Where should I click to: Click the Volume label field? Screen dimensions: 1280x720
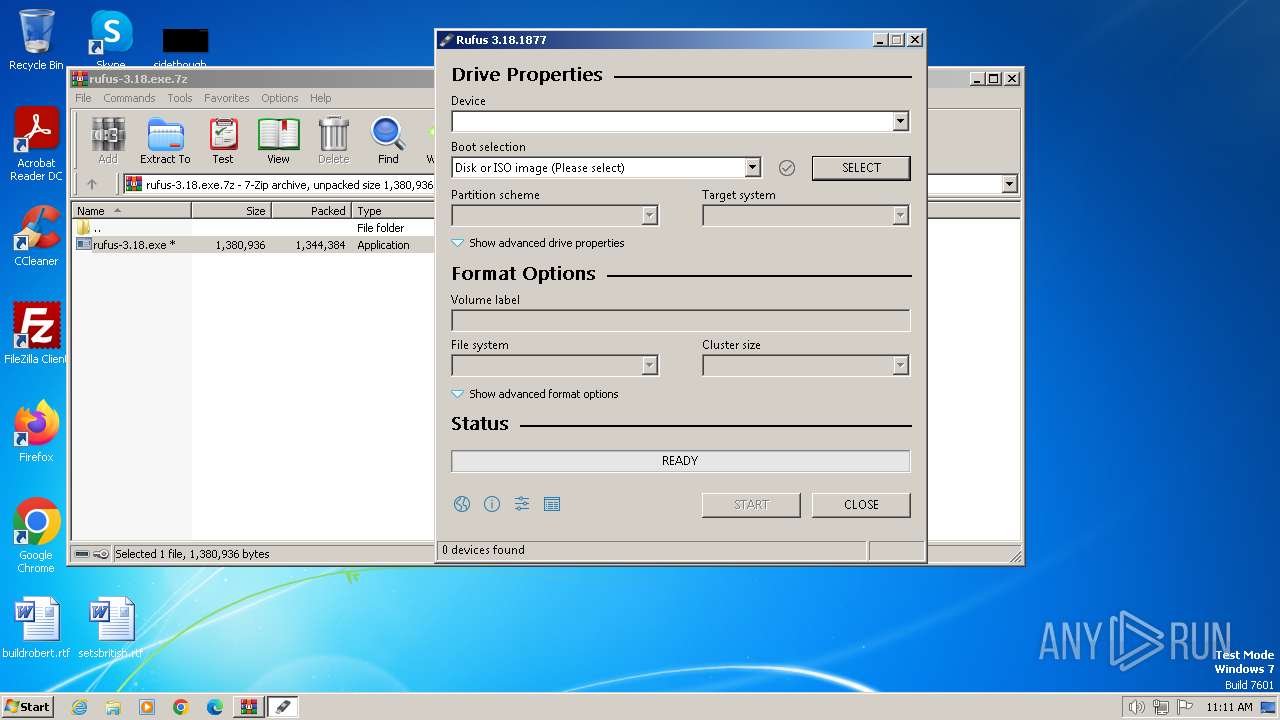point(680,320)
